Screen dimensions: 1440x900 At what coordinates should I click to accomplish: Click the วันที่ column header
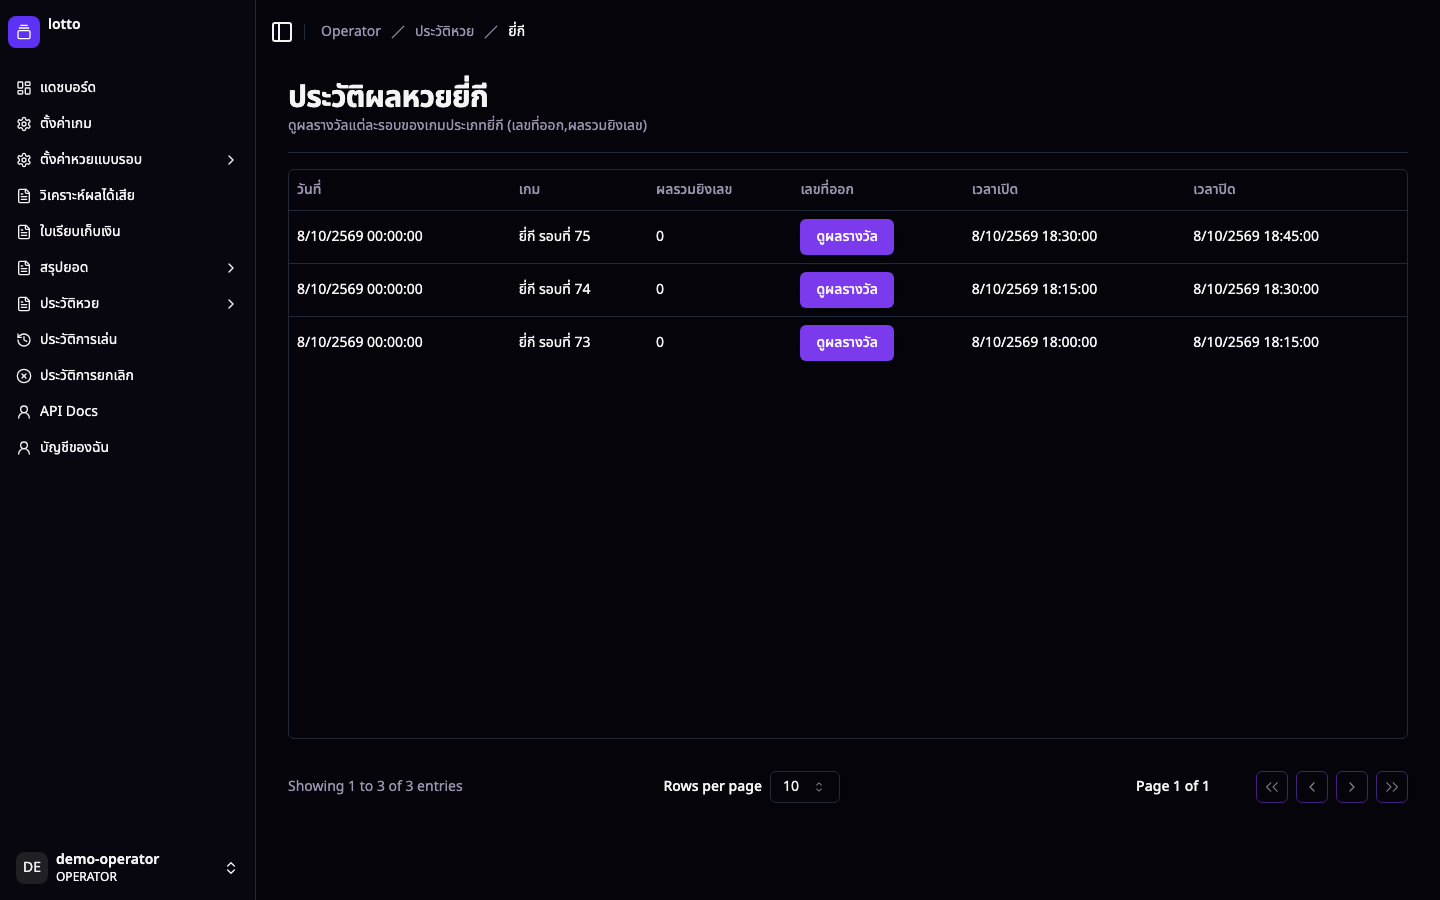[x=309, y=190]
